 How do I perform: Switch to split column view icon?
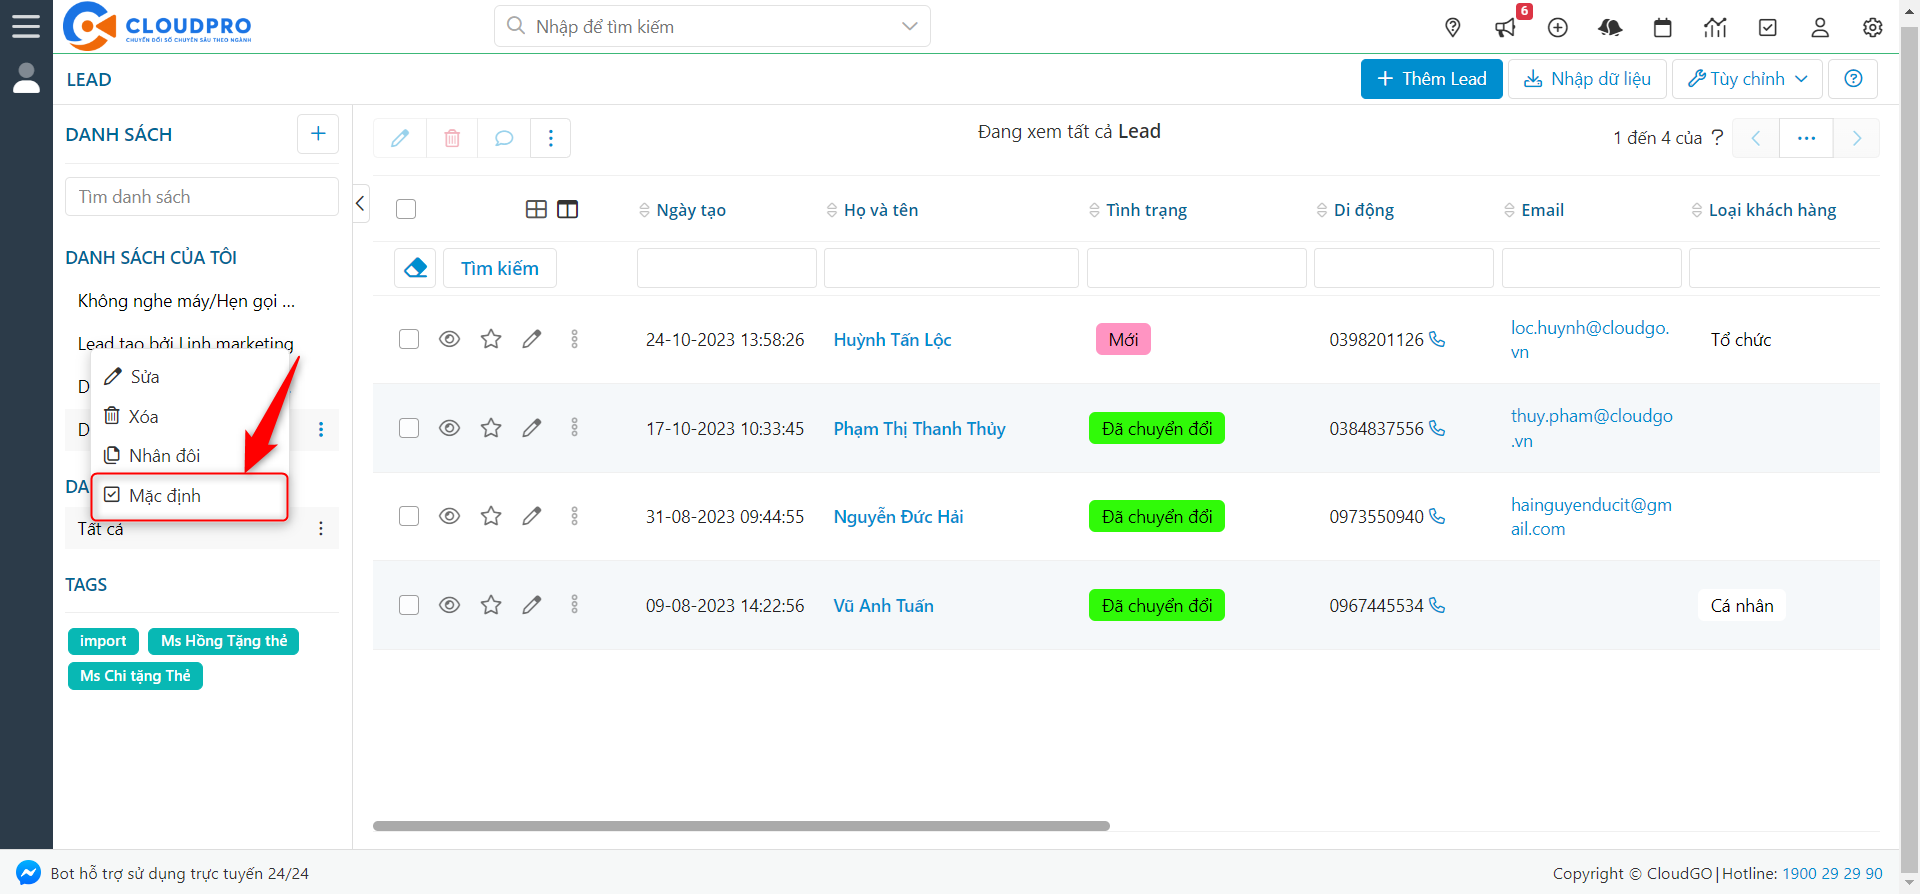(568, 209)
